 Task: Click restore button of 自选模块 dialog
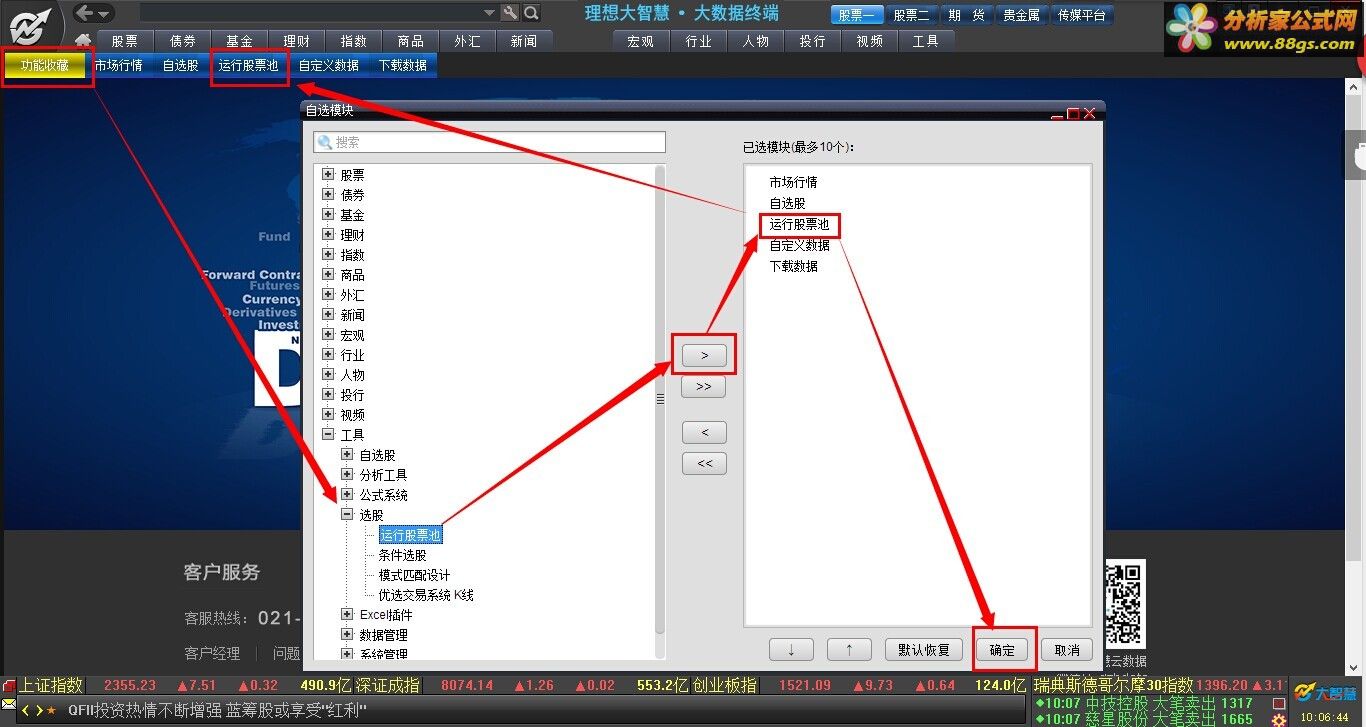[1073, 114]
